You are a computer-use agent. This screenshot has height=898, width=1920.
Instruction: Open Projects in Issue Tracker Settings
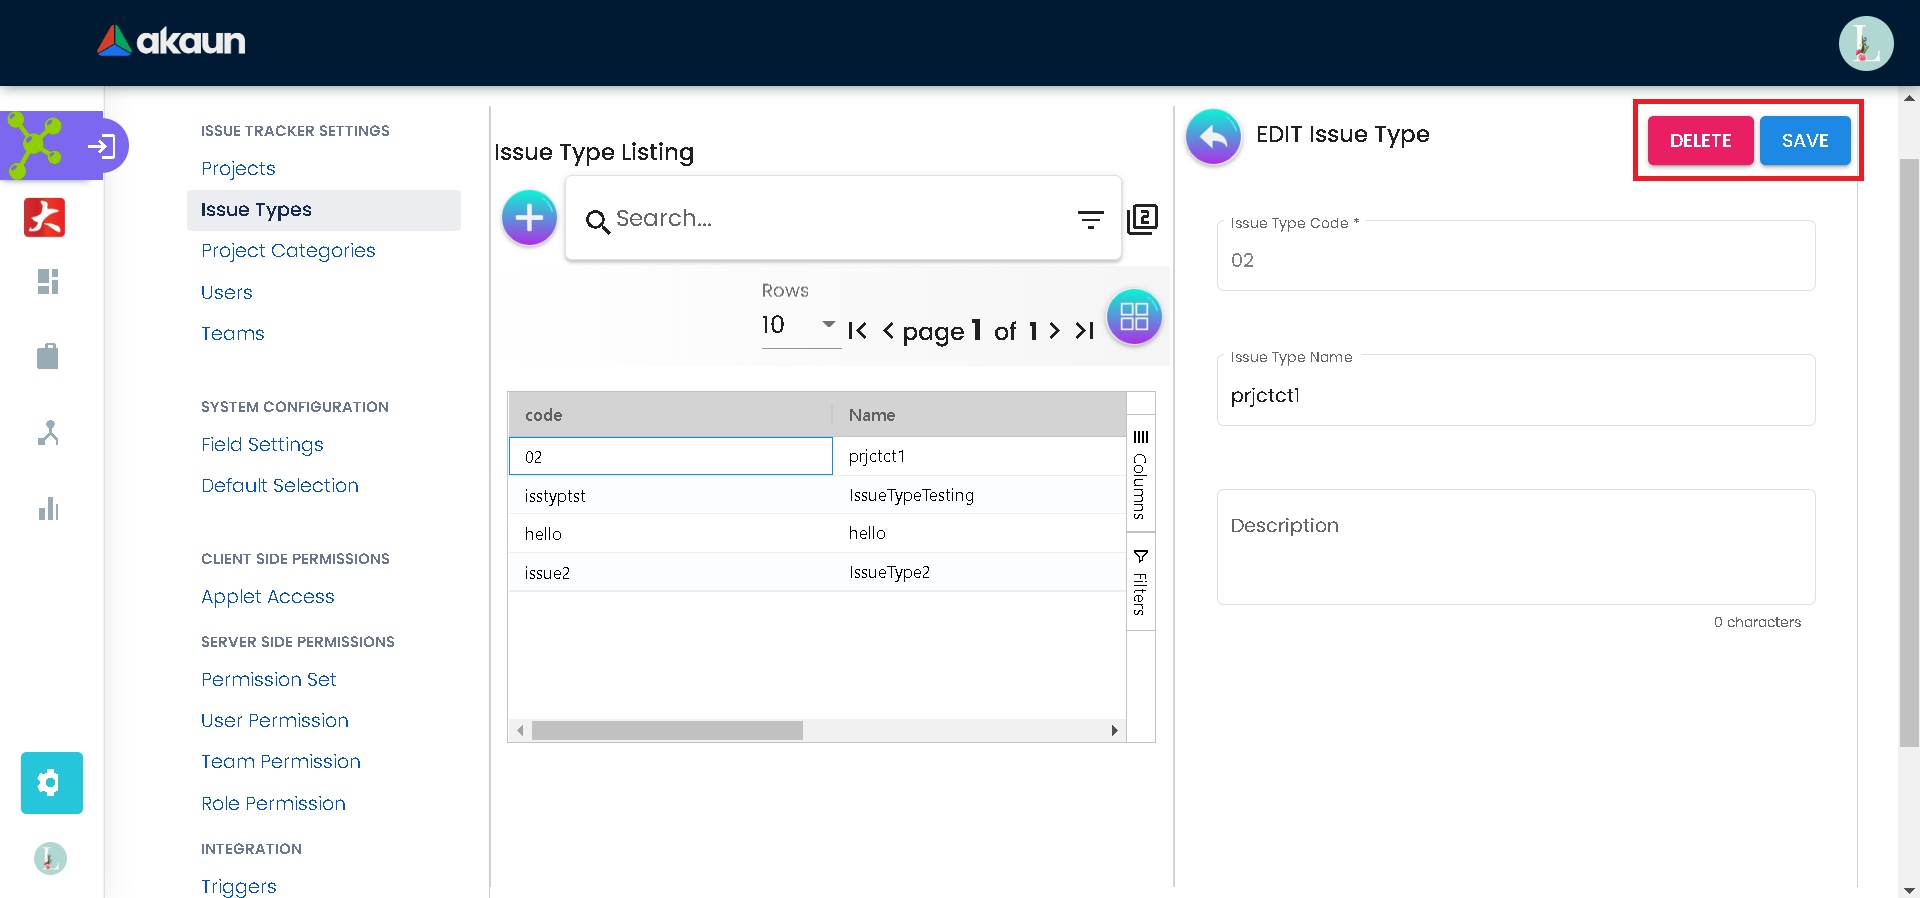pos(238,169)
